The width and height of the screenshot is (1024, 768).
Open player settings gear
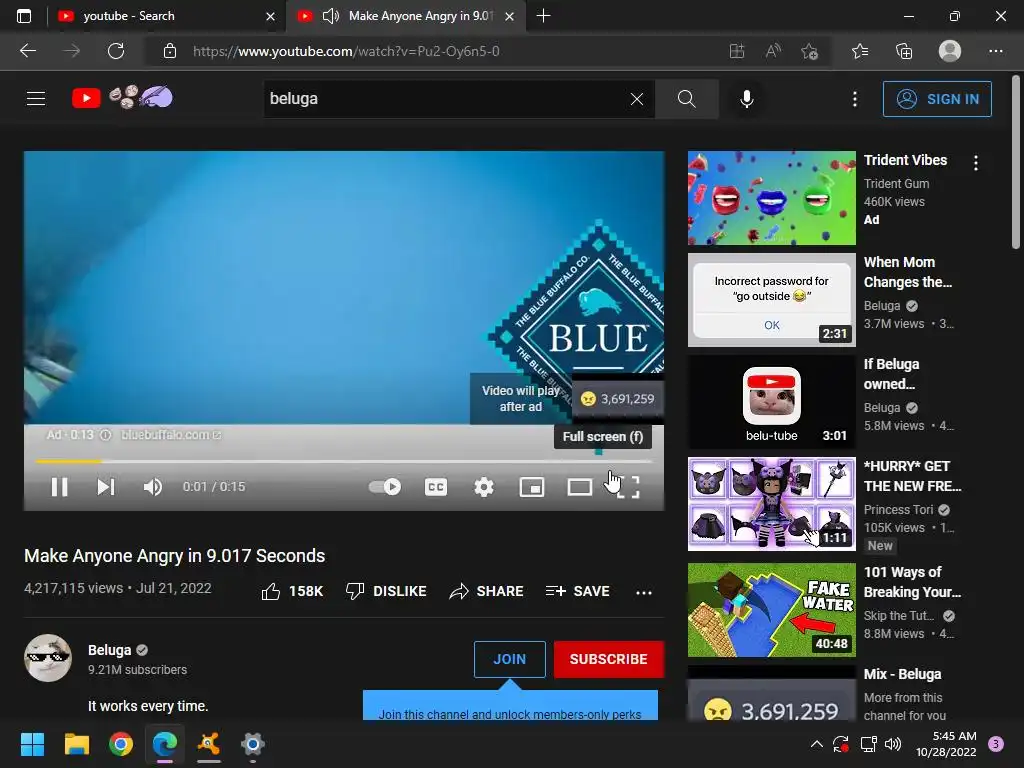click(x=483, y=487)
